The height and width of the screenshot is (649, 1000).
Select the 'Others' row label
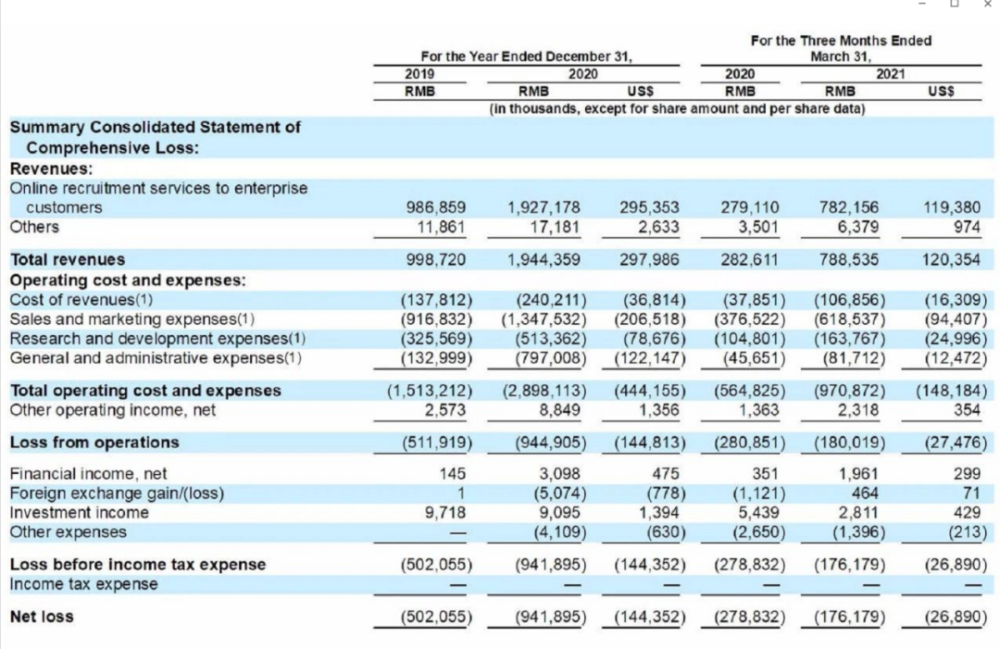pos(34,227)
